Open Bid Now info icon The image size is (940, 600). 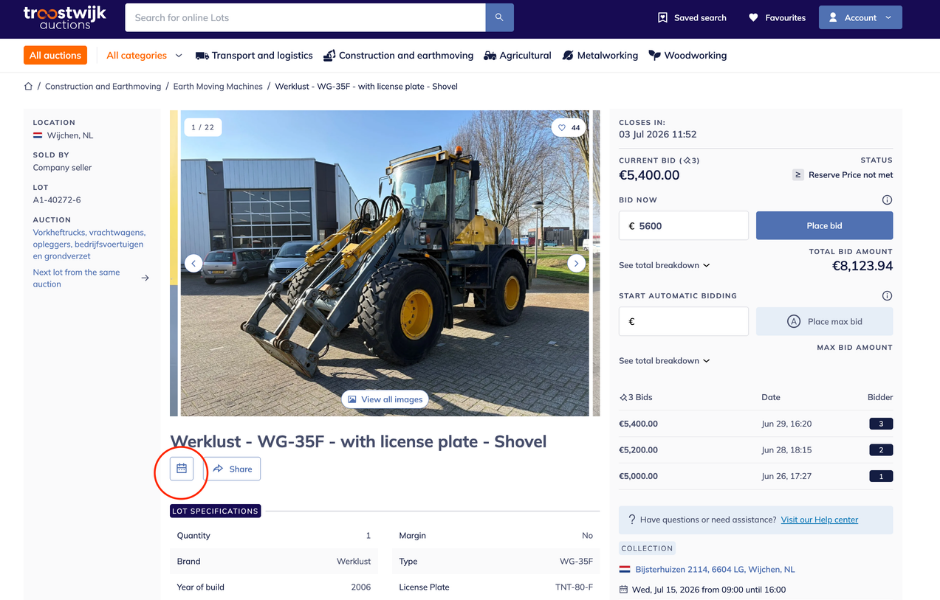[x=887, y=200]
